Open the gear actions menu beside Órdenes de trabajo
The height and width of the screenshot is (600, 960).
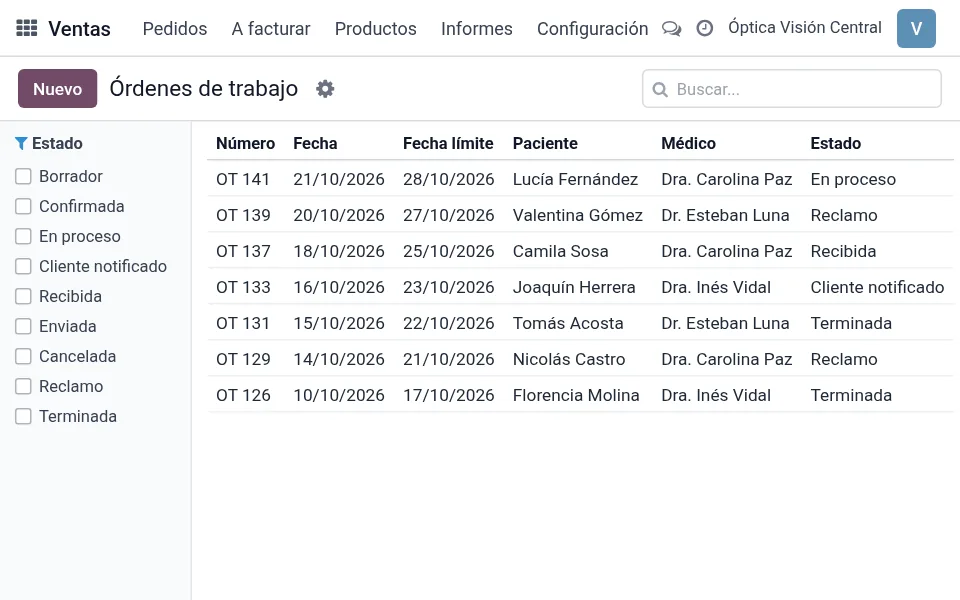coord(325,89)
